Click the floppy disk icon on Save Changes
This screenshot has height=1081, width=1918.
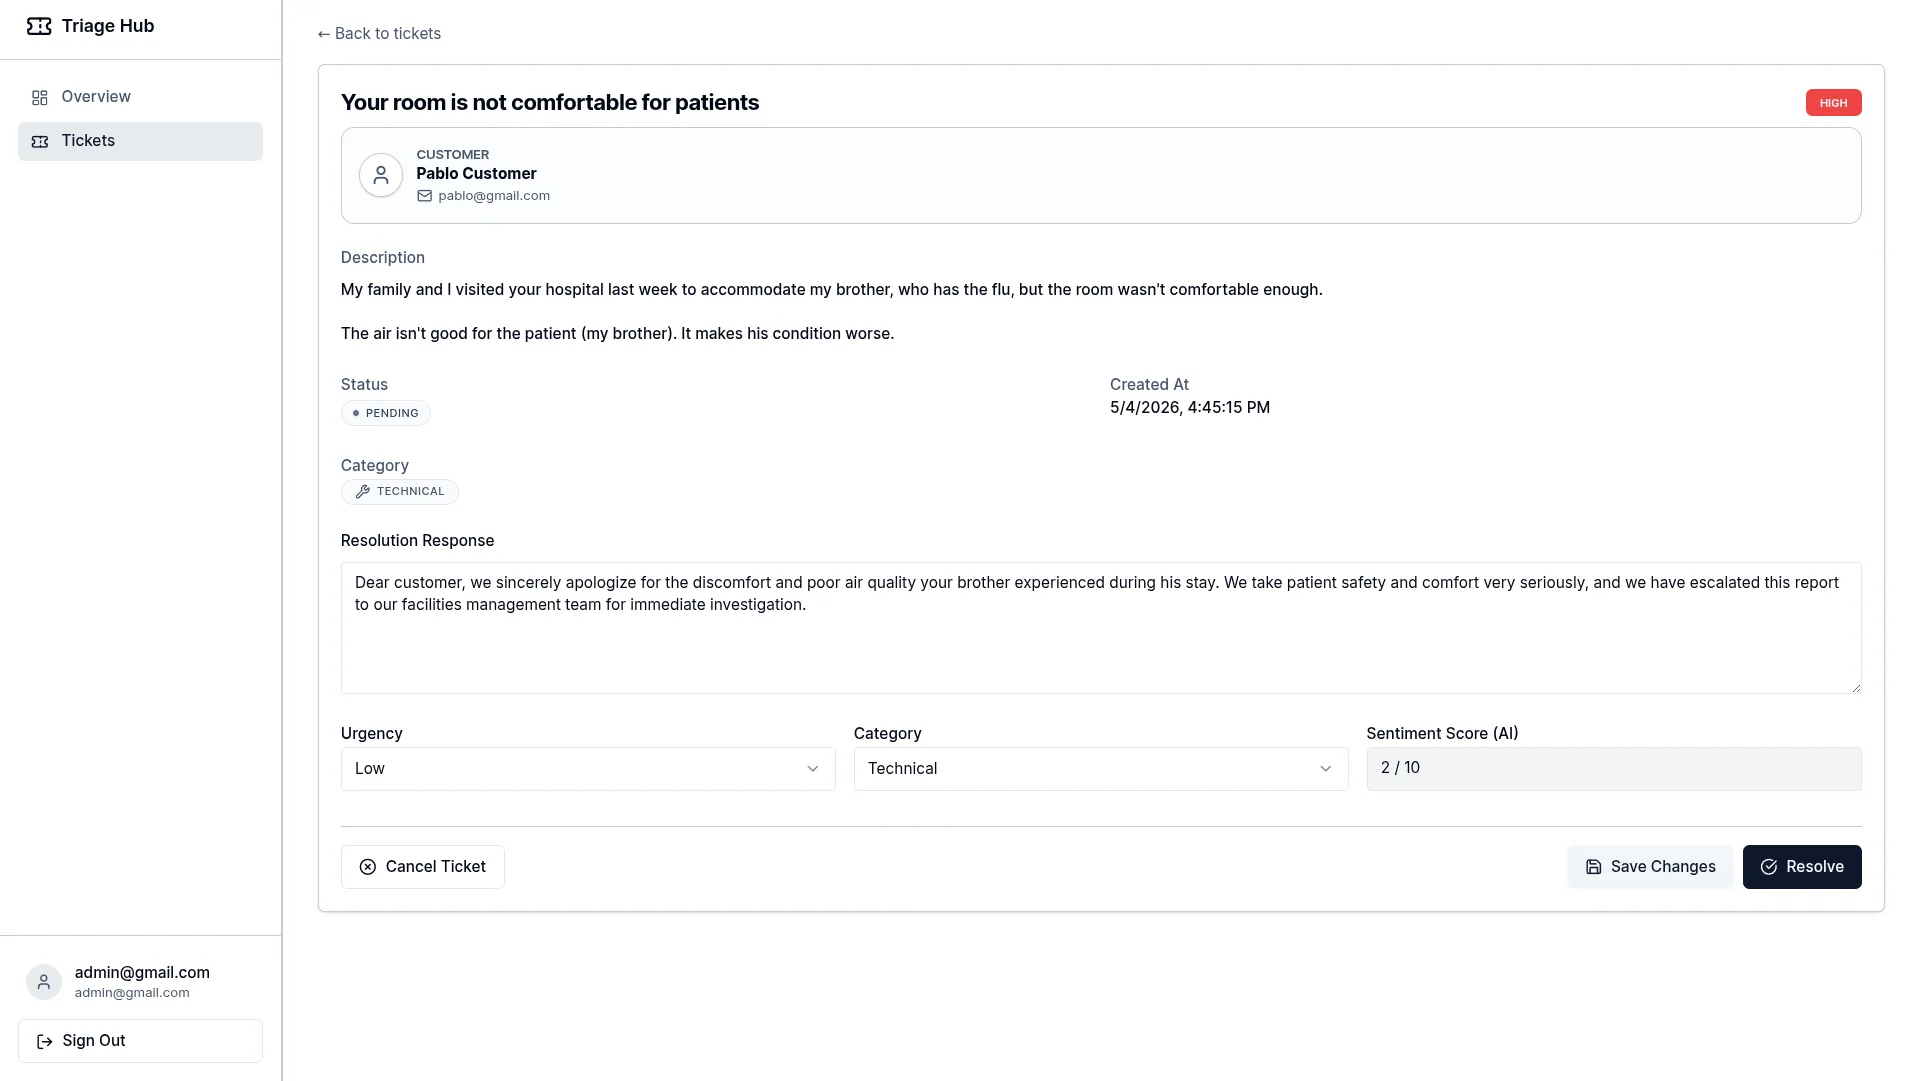pos(1594,867)
